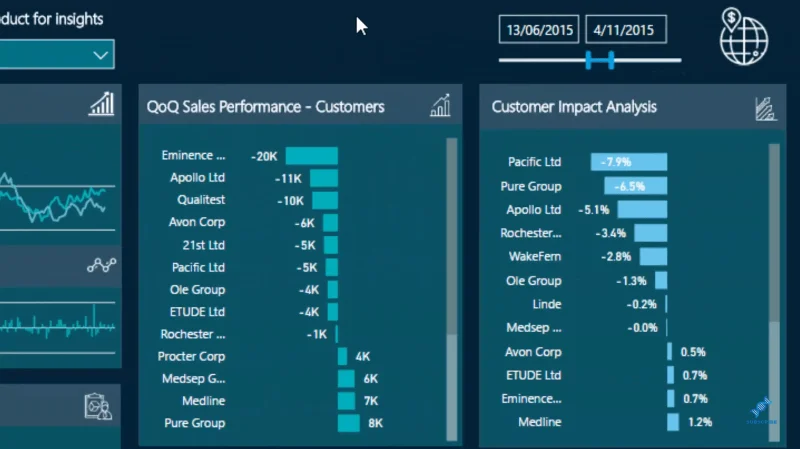Image resolution: width=800 pixels, height=449 pixels.
Task: Click the 4K value for Procter Corp
Action: [363, 357]
